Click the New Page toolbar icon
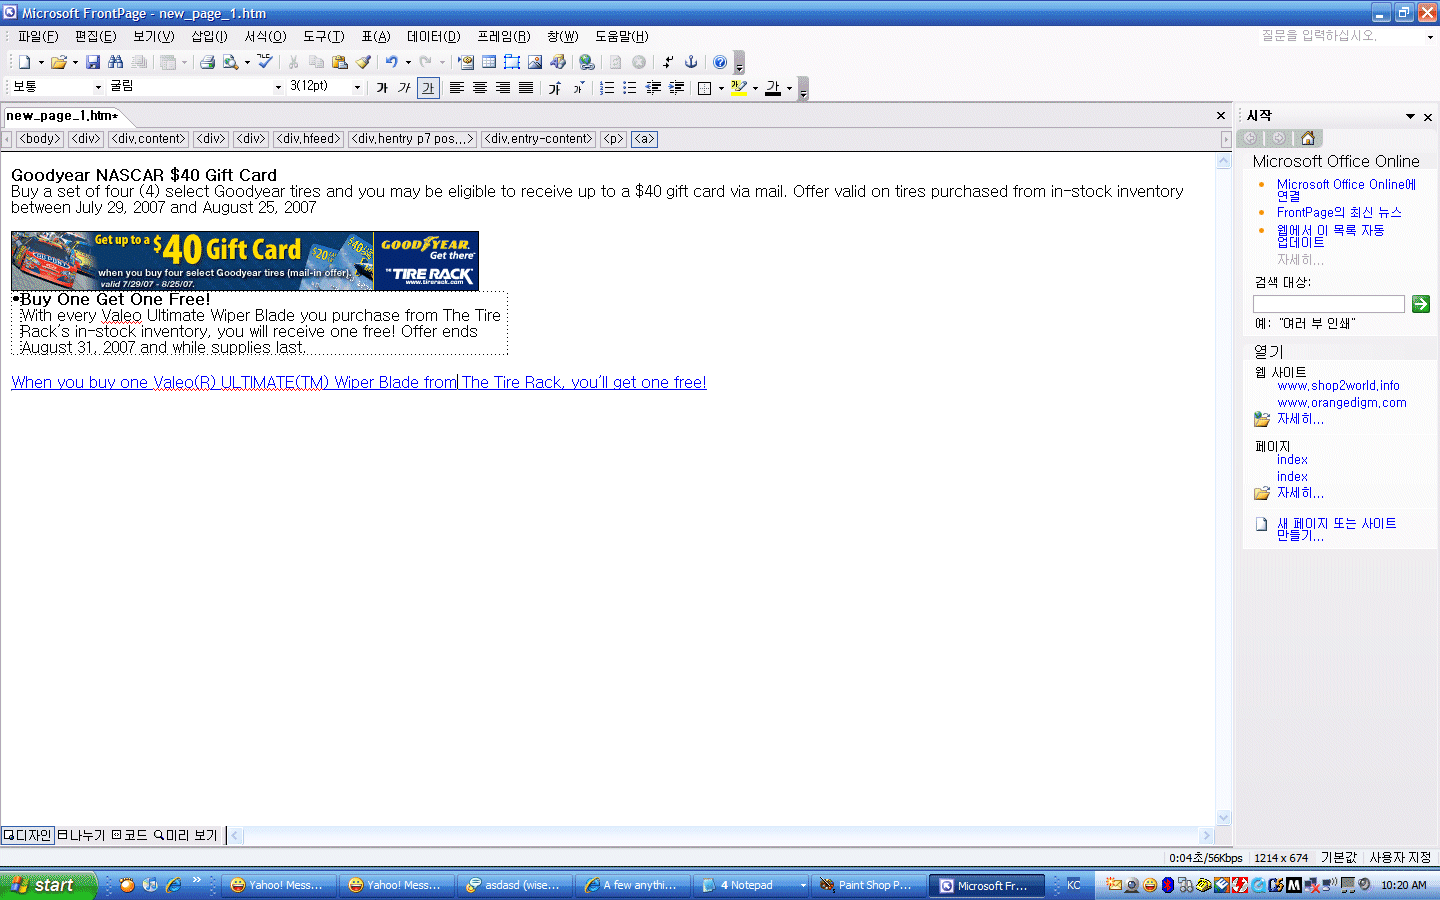The height and width of the screenshot is (900, 1440). click(x=24, y=62)
